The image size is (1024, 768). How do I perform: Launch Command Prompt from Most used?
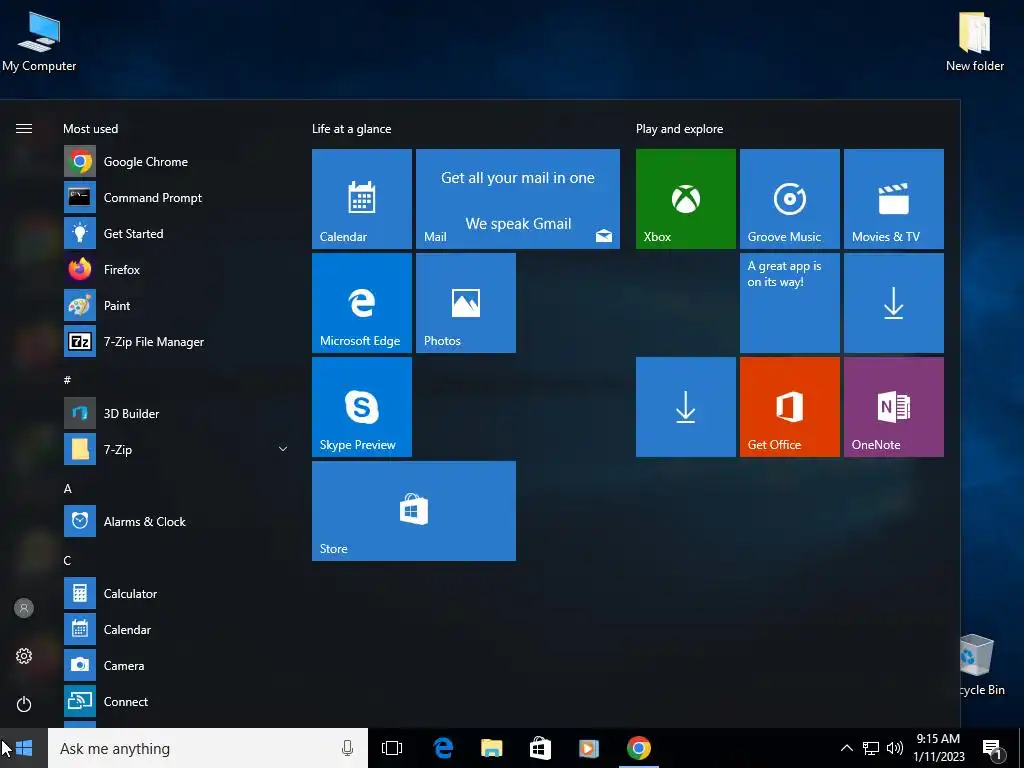tap(175, 197)
